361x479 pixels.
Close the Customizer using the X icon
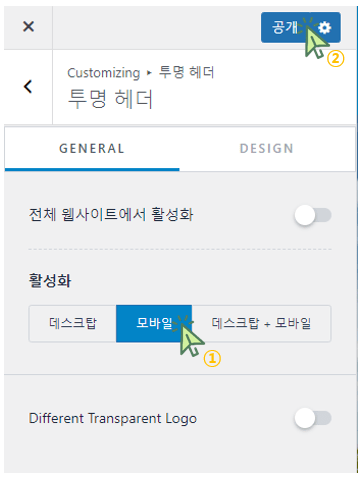tap(28, 26)
